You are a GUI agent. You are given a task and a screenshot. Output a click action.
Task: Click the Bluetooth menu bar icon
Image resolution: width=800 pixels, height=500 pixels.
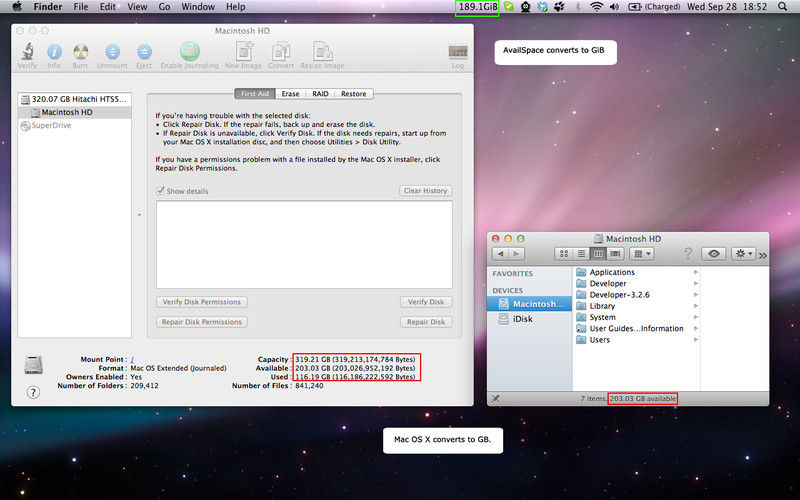point(578,7)
